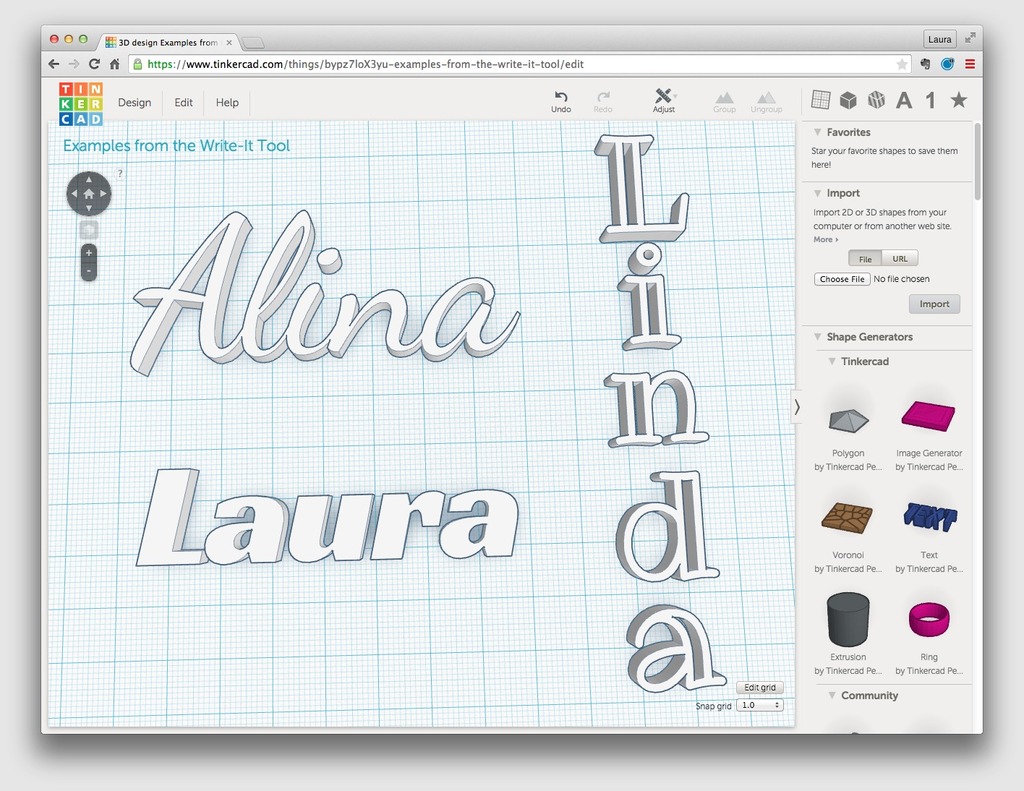Open the Edit menu

(183, 103)
